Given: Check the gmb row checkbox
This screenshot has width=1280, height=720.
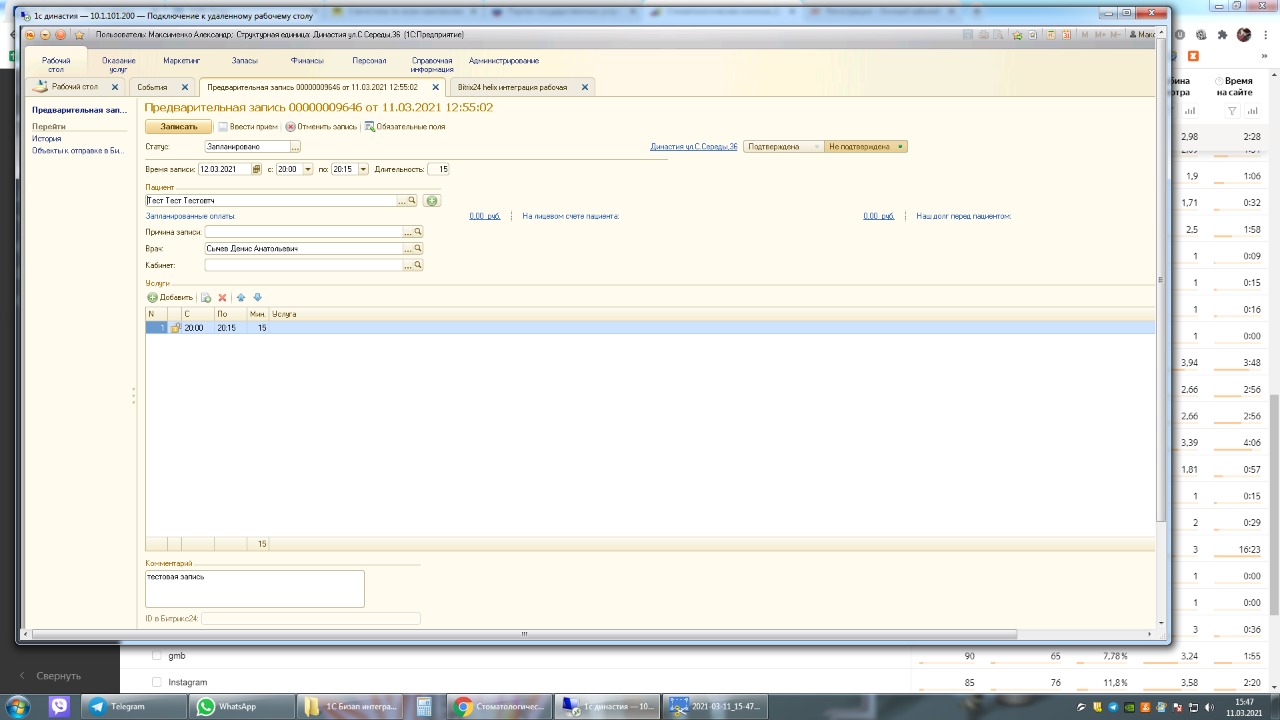Looking at the screenshot, I should (x=156, y=656).
